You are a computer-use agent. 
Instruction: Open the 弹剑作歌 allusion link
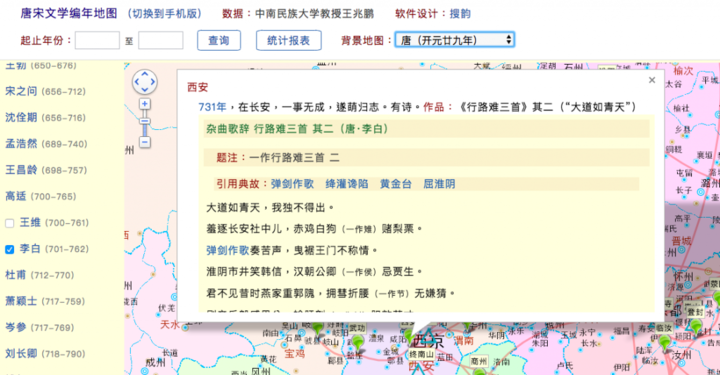point(292,184)
